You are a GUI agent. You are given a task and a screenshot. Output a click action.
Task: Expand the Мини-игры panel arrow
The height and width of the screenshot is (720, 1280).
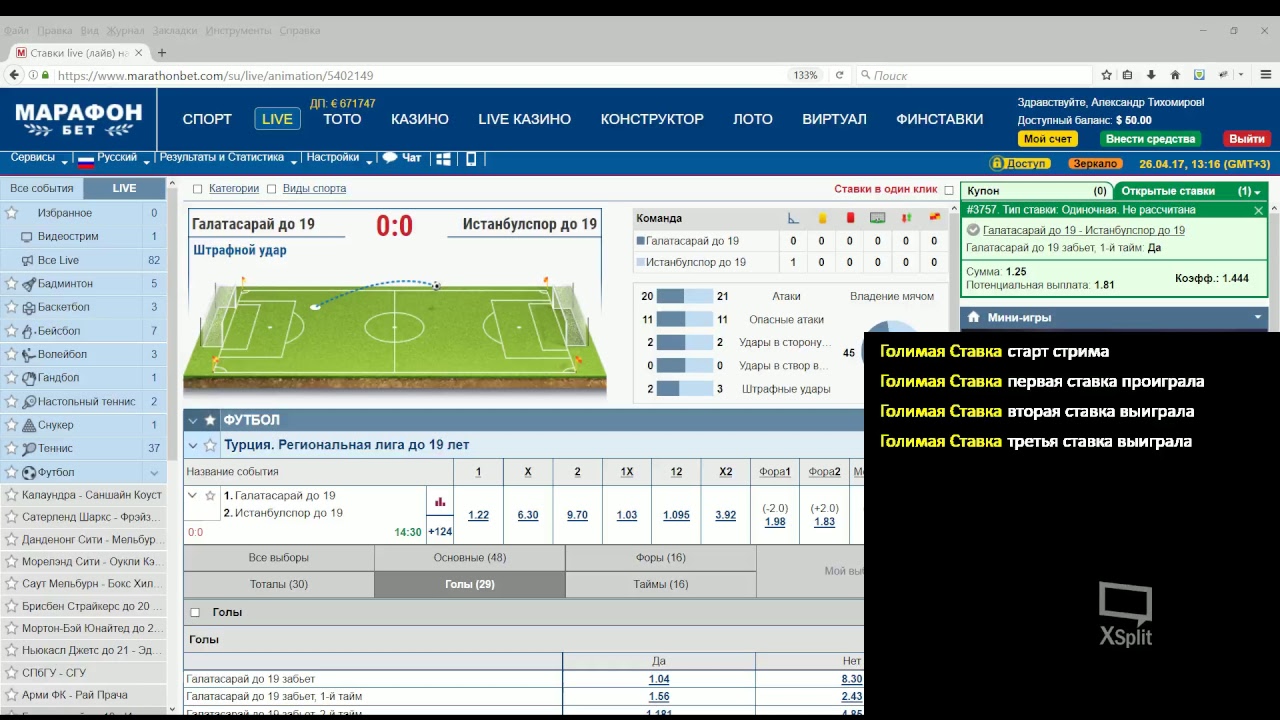point(1258,317)
